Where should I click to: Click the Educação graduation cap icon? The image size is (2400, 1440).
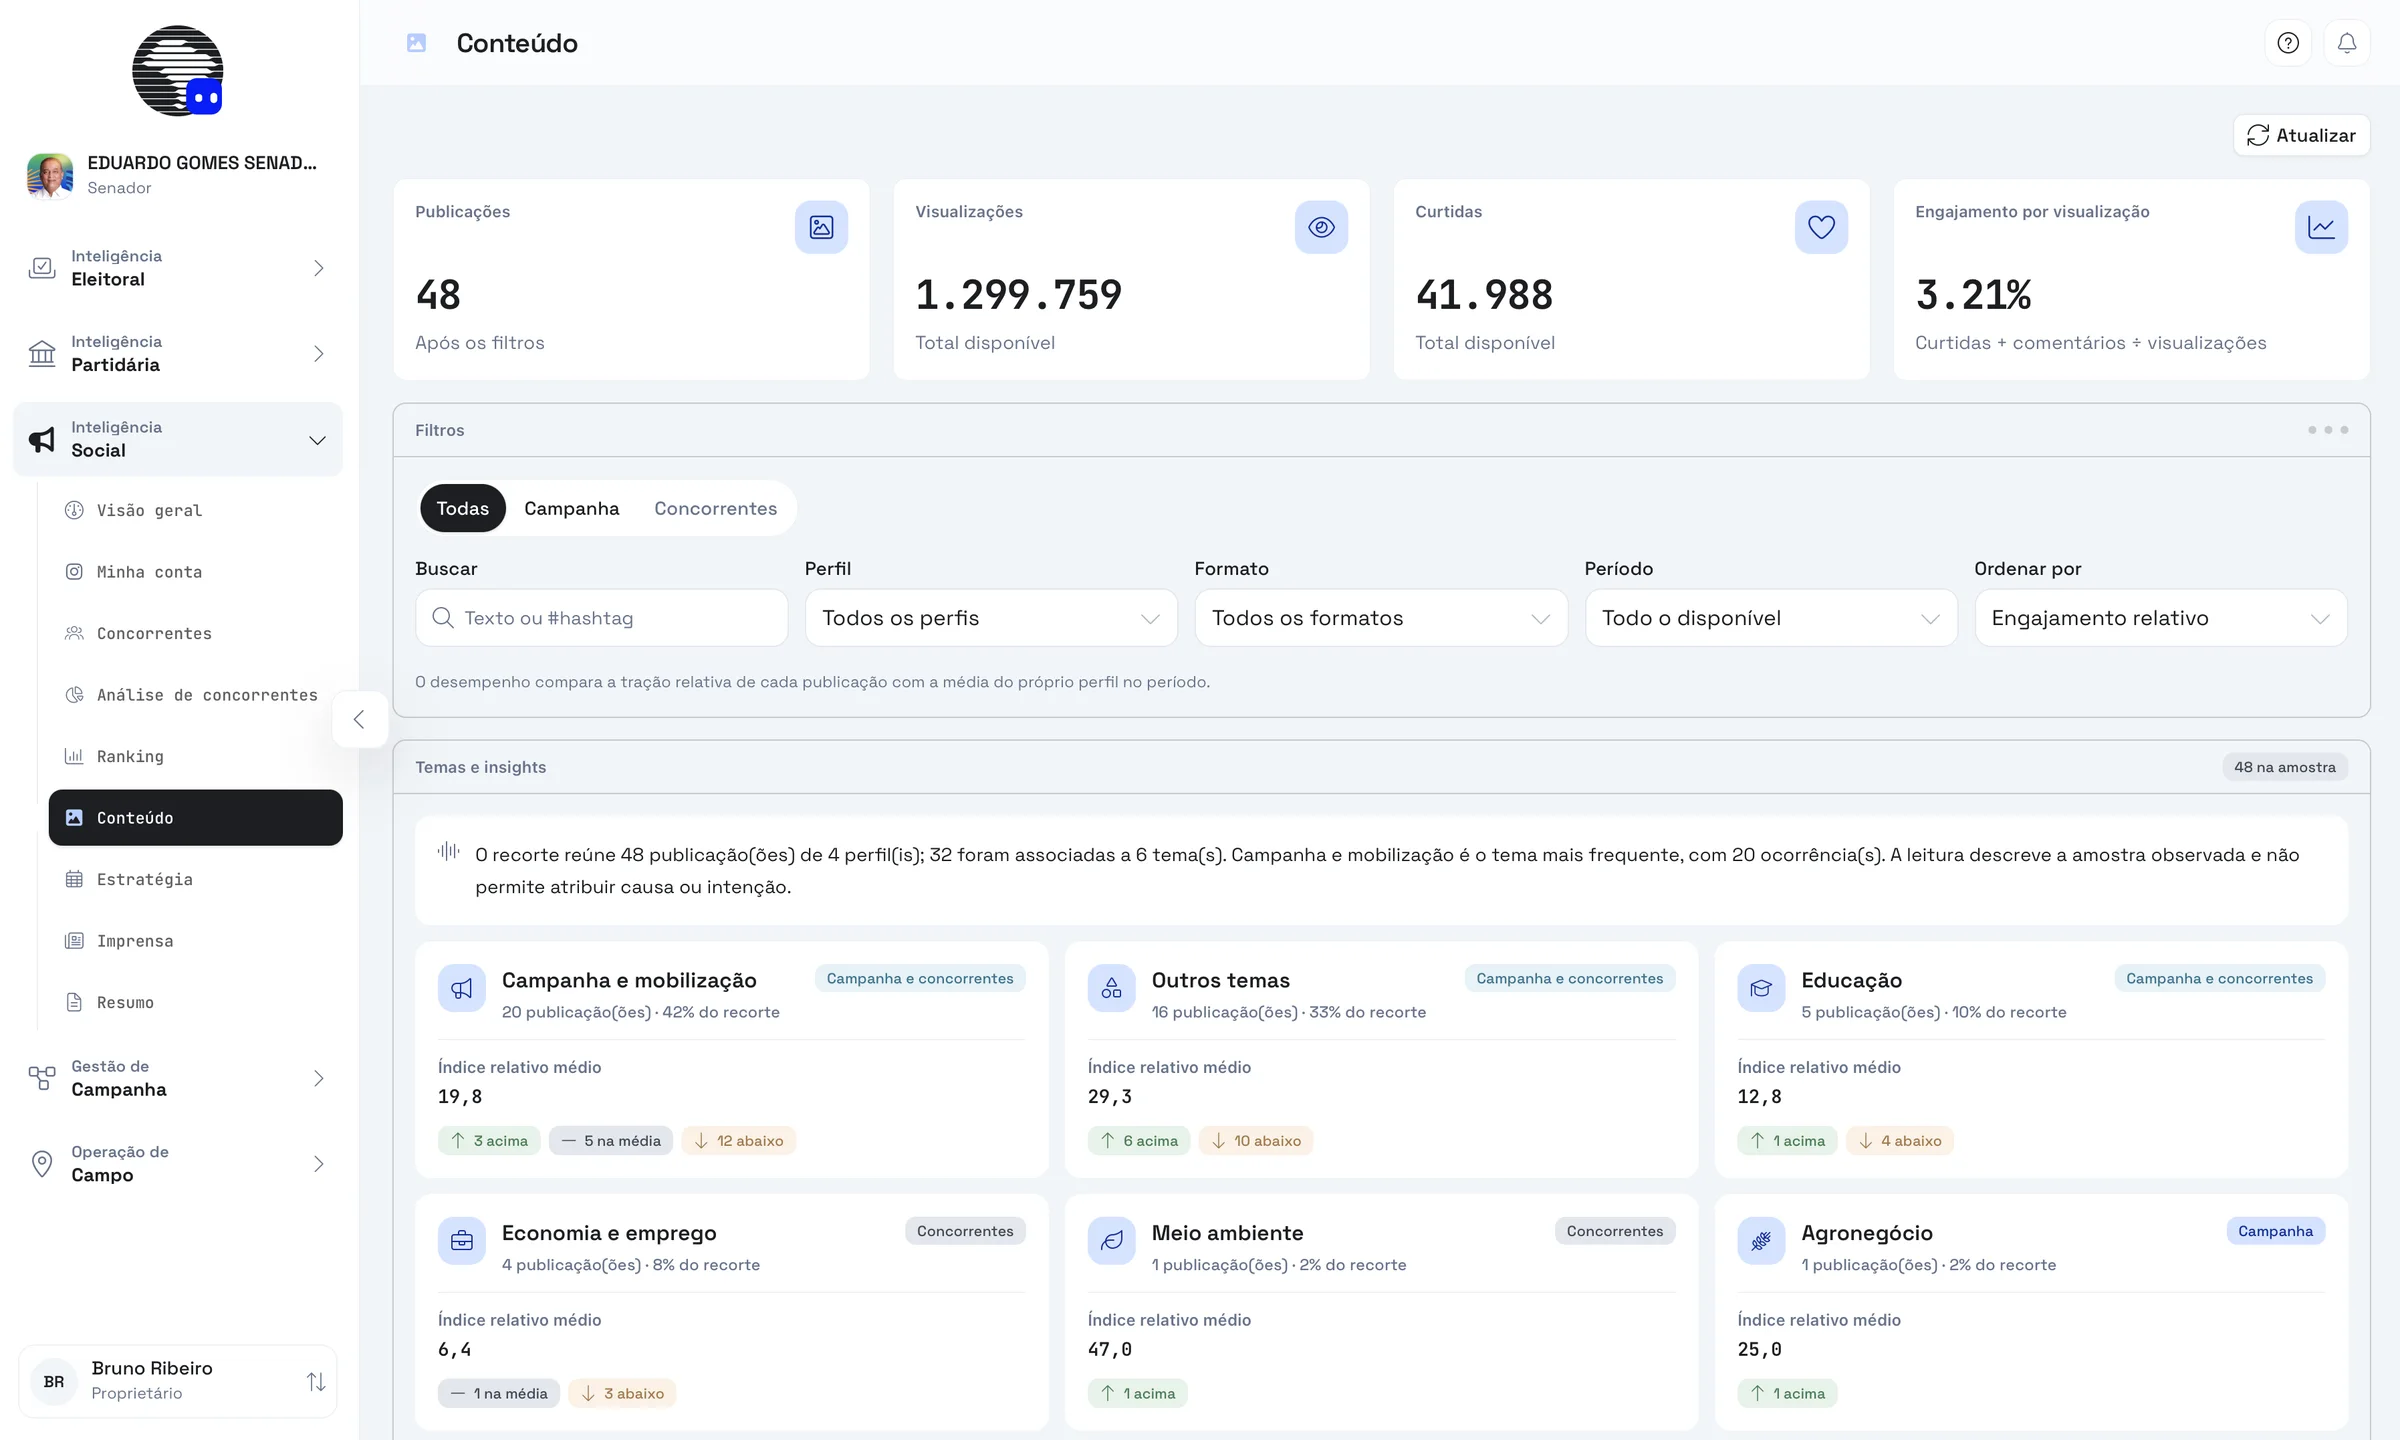point(1761,988)
